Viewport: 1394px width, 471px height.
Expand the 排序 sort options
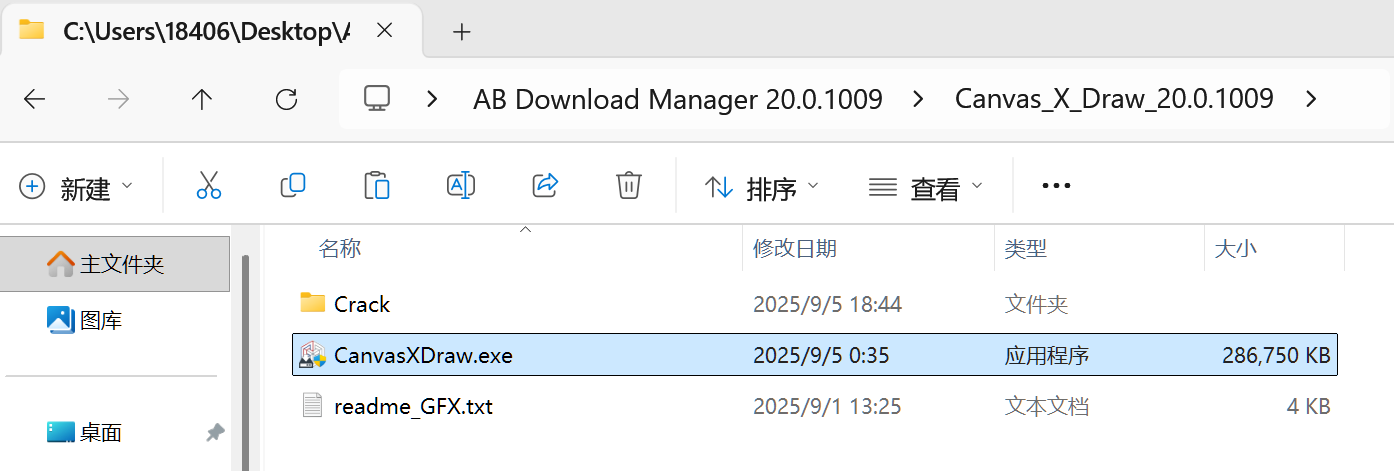click(762, 187)
